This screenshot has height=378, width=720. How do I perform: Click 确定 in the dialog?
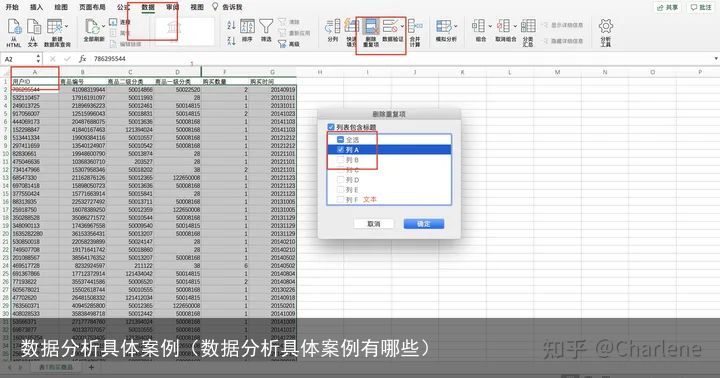(424, 224)
